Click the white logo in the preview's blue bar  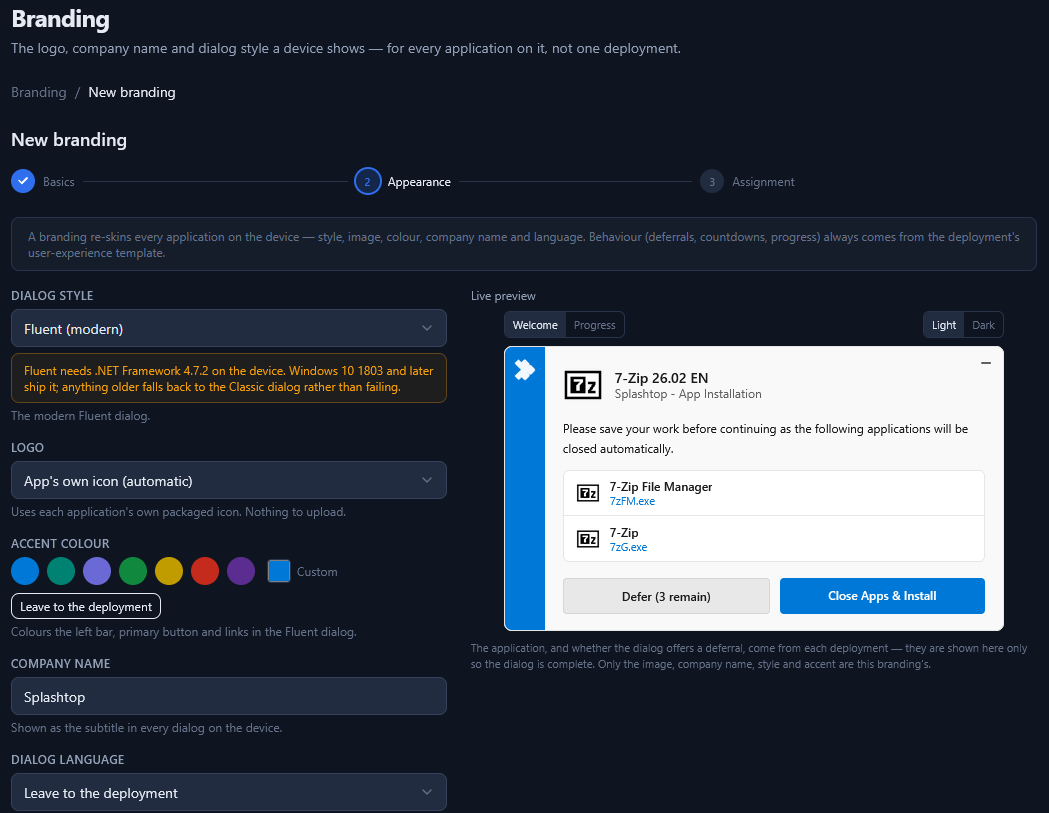(x=524, y=369)
